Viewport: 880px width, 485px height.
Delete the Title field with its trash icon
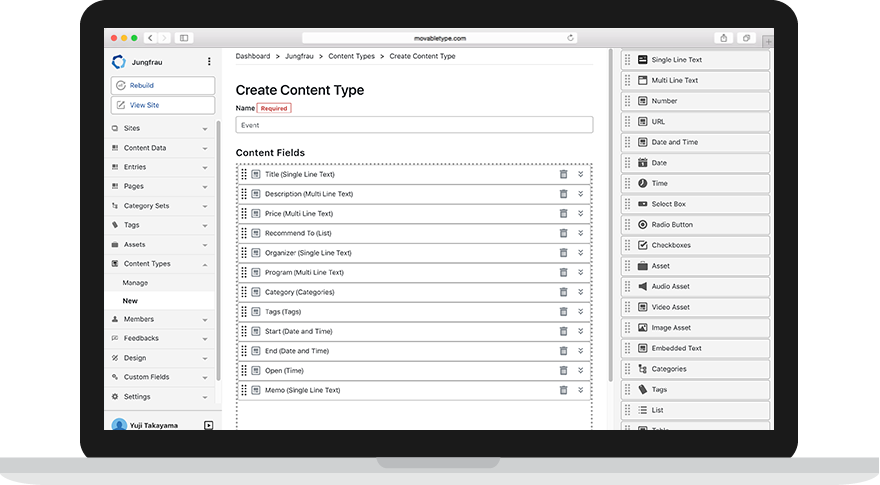pyautogui.click(x=563, y=174)
